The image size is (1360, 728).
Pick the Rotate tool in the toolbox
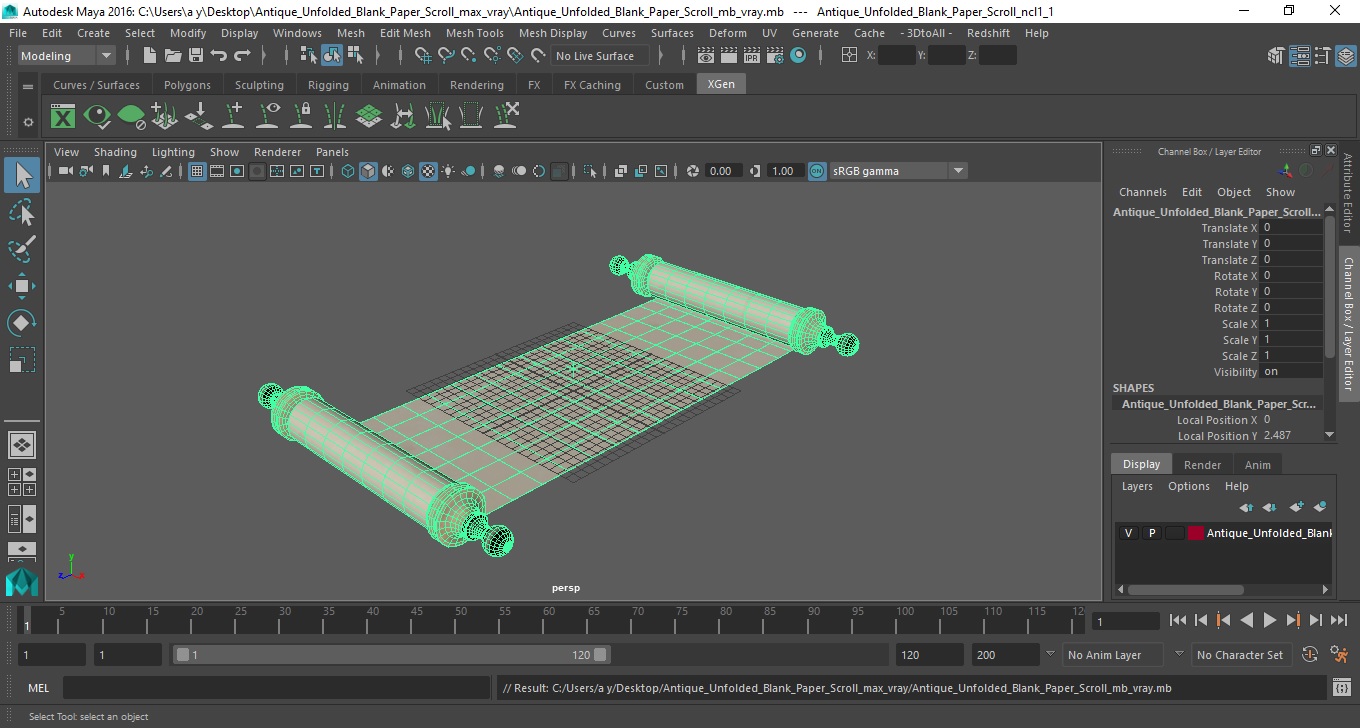[x=22, y=322]
